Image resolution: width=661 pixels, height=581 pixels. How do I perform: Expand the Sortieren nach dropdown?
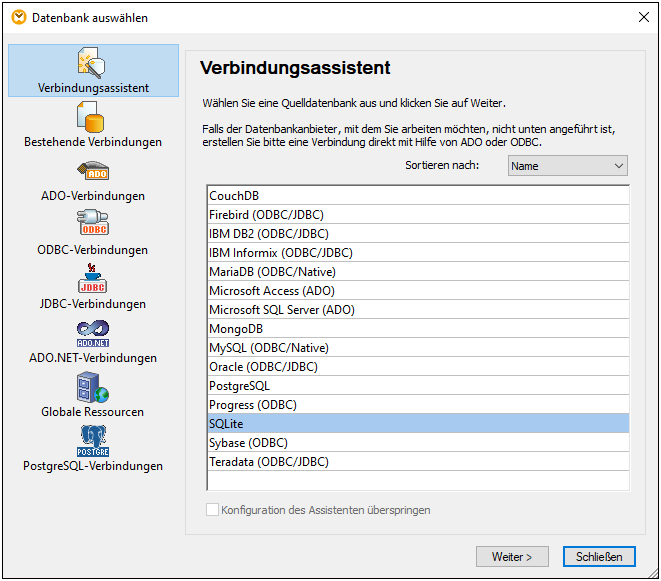pos(567,166)
